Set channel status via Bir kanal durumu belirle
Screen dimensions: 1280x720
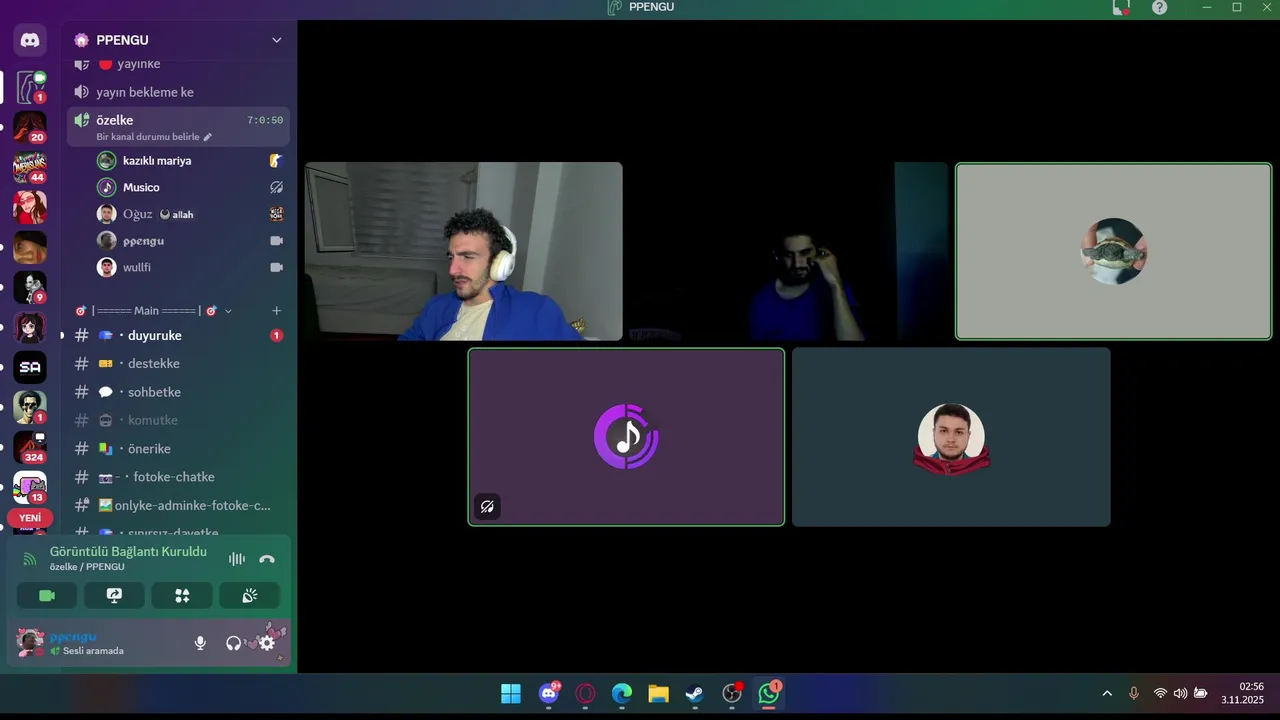click(x=154, y=137)
